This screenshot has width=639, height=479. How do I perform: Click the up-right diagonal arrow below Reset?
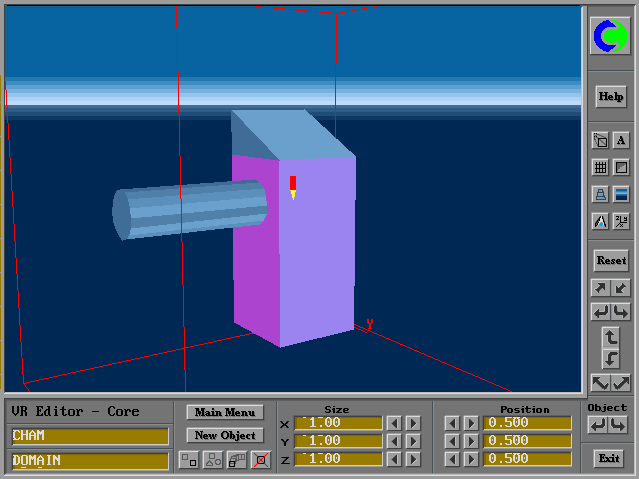point(600,288)
